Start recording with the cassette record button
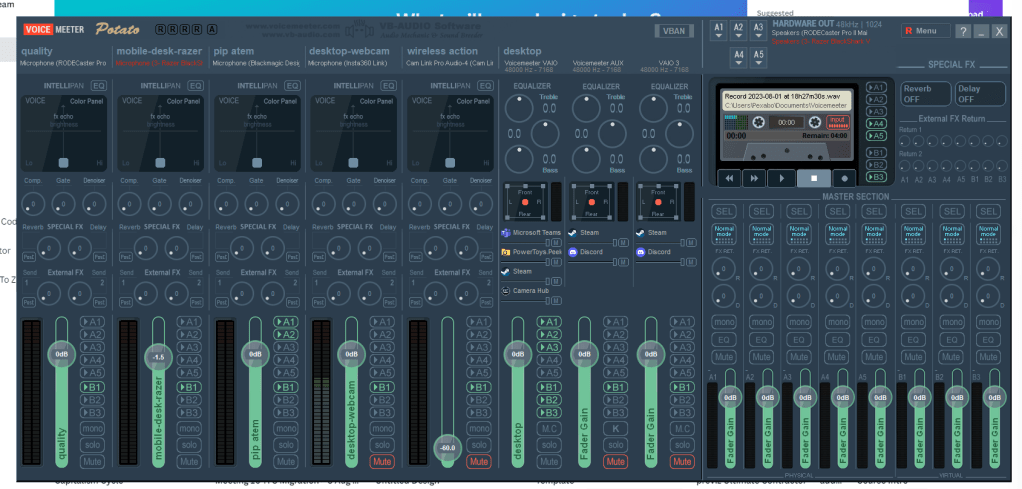1022x489 pixels. 845,178
